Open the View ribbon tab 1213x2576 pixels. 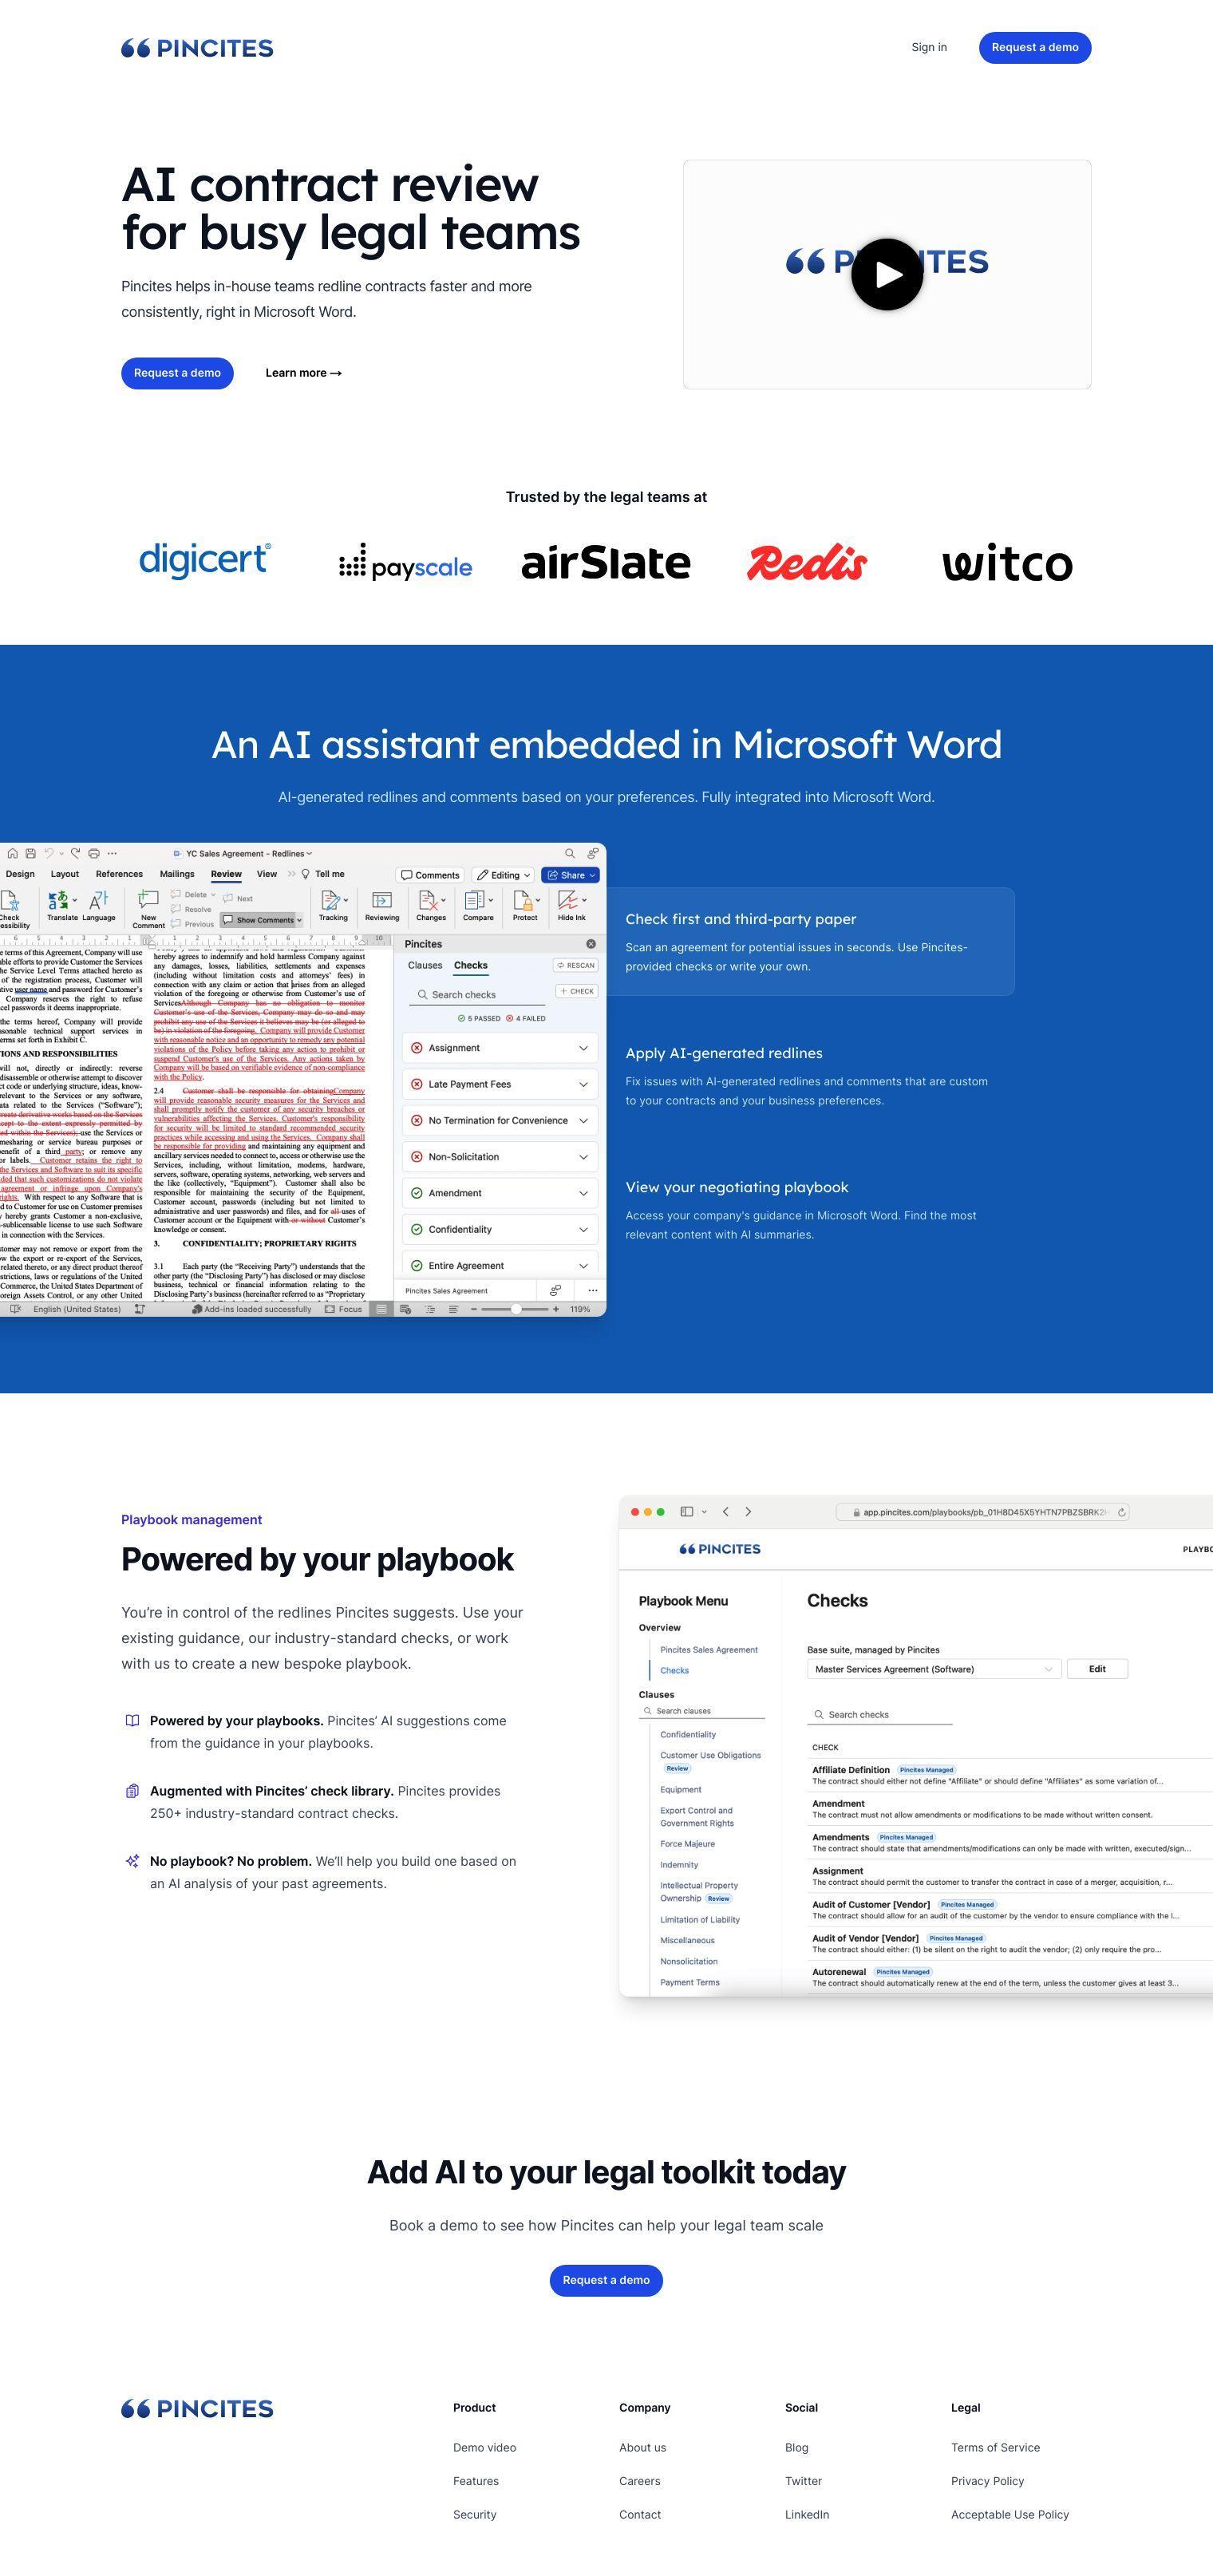pos(267,874)
